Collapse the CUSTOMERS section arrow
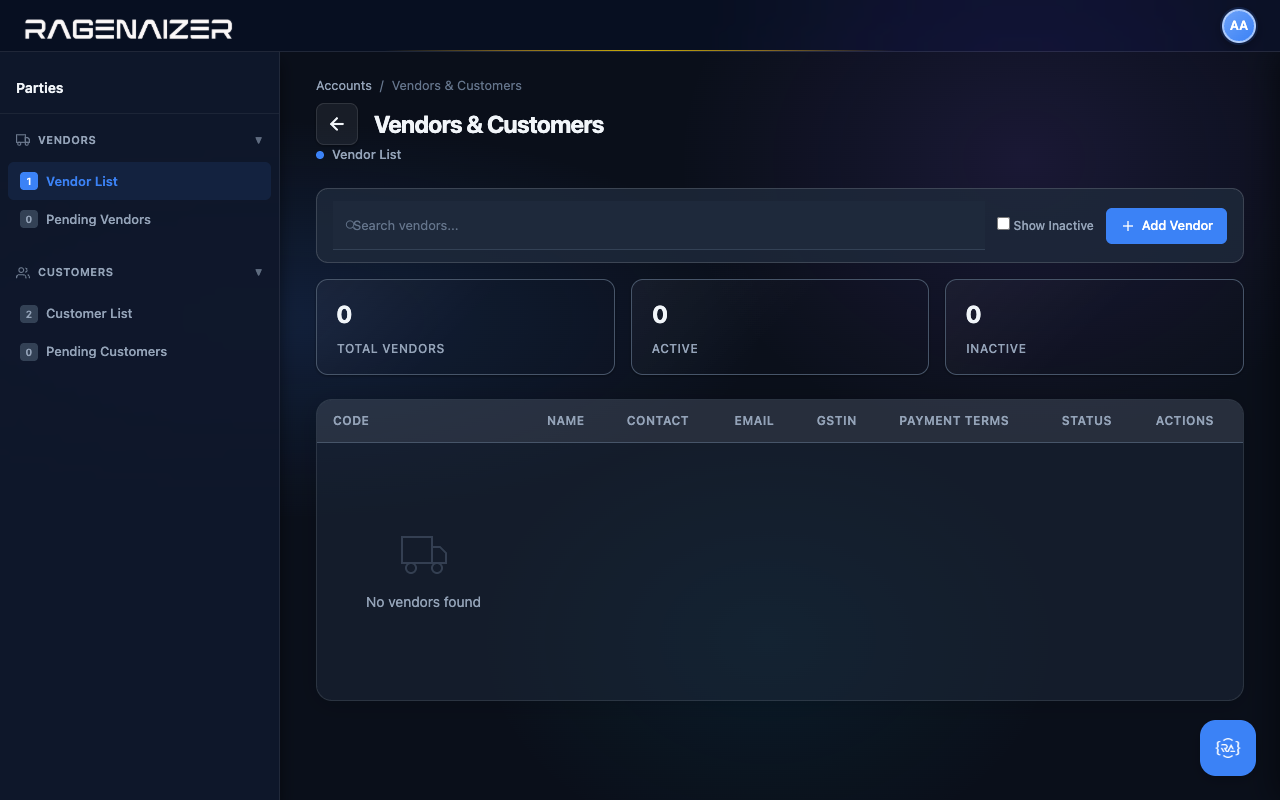This screenshot has height=800, width=1280. point(259,272)
